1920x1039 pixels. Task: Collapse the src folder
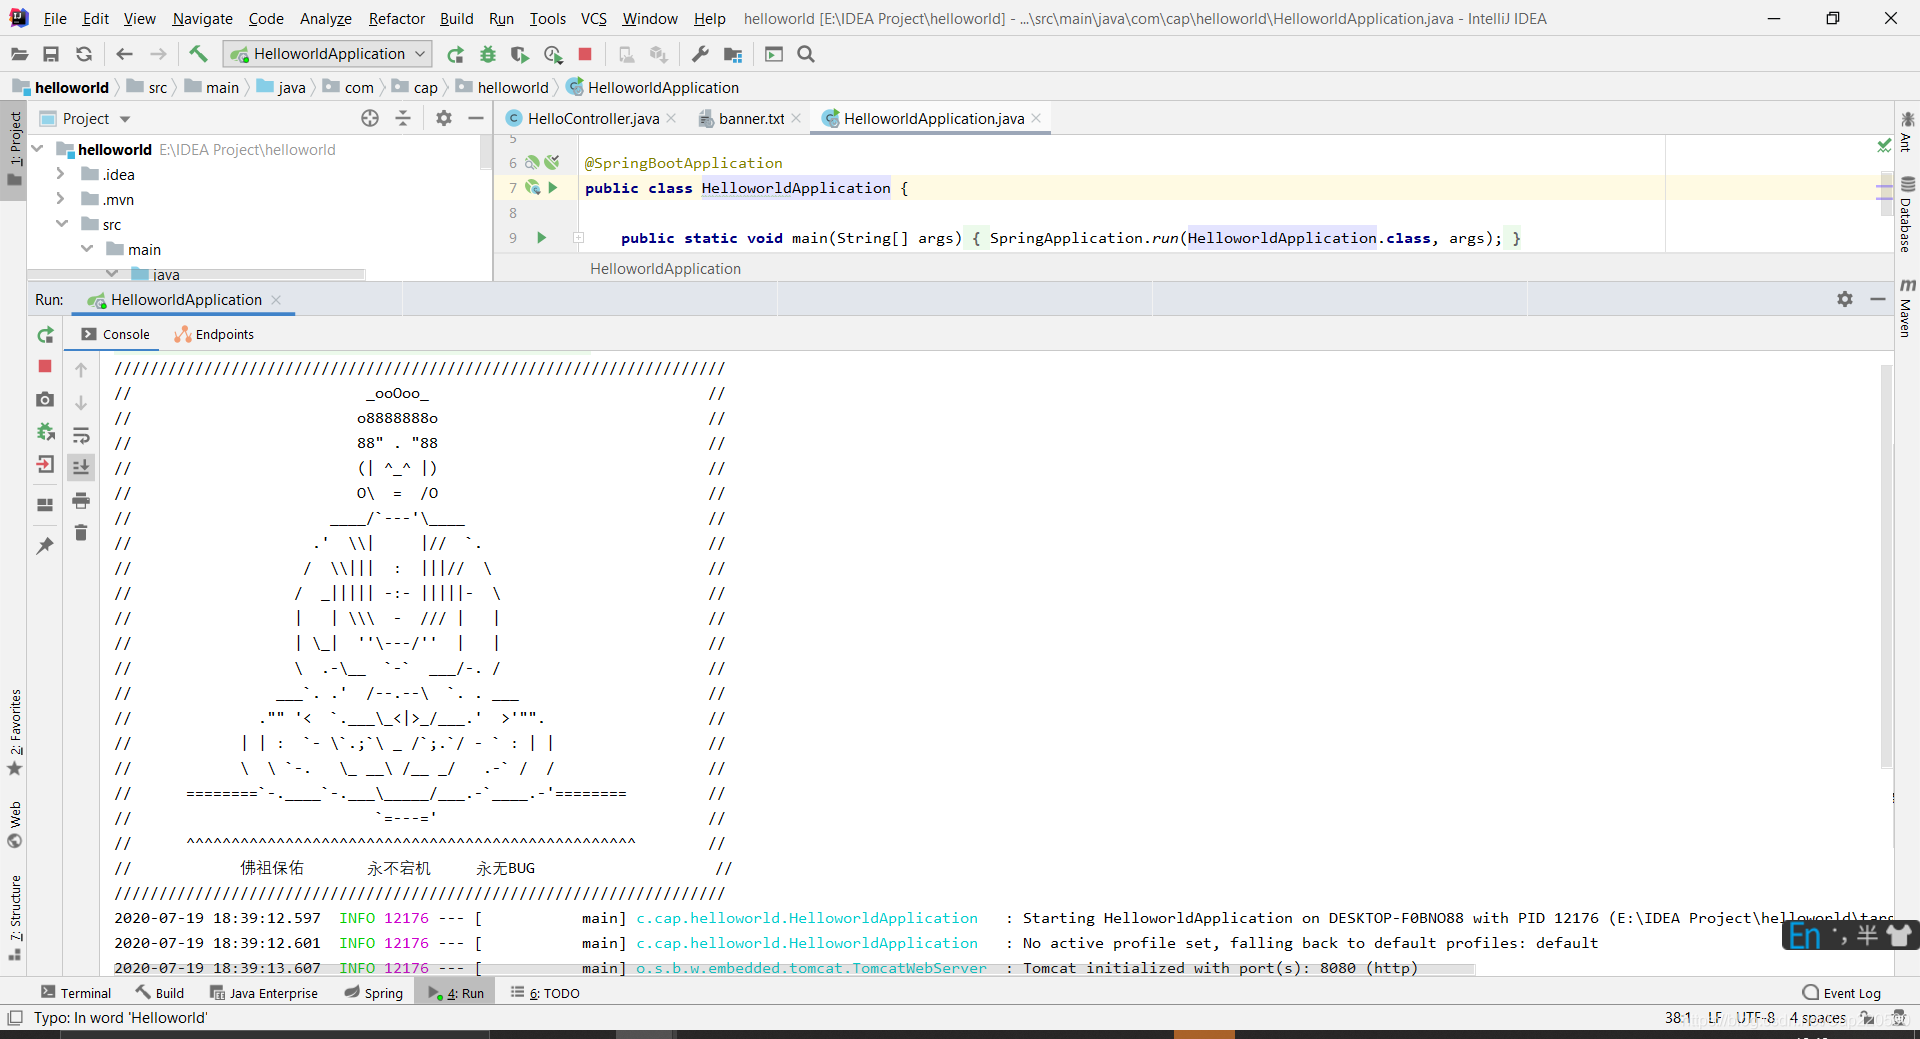point(62,224)
